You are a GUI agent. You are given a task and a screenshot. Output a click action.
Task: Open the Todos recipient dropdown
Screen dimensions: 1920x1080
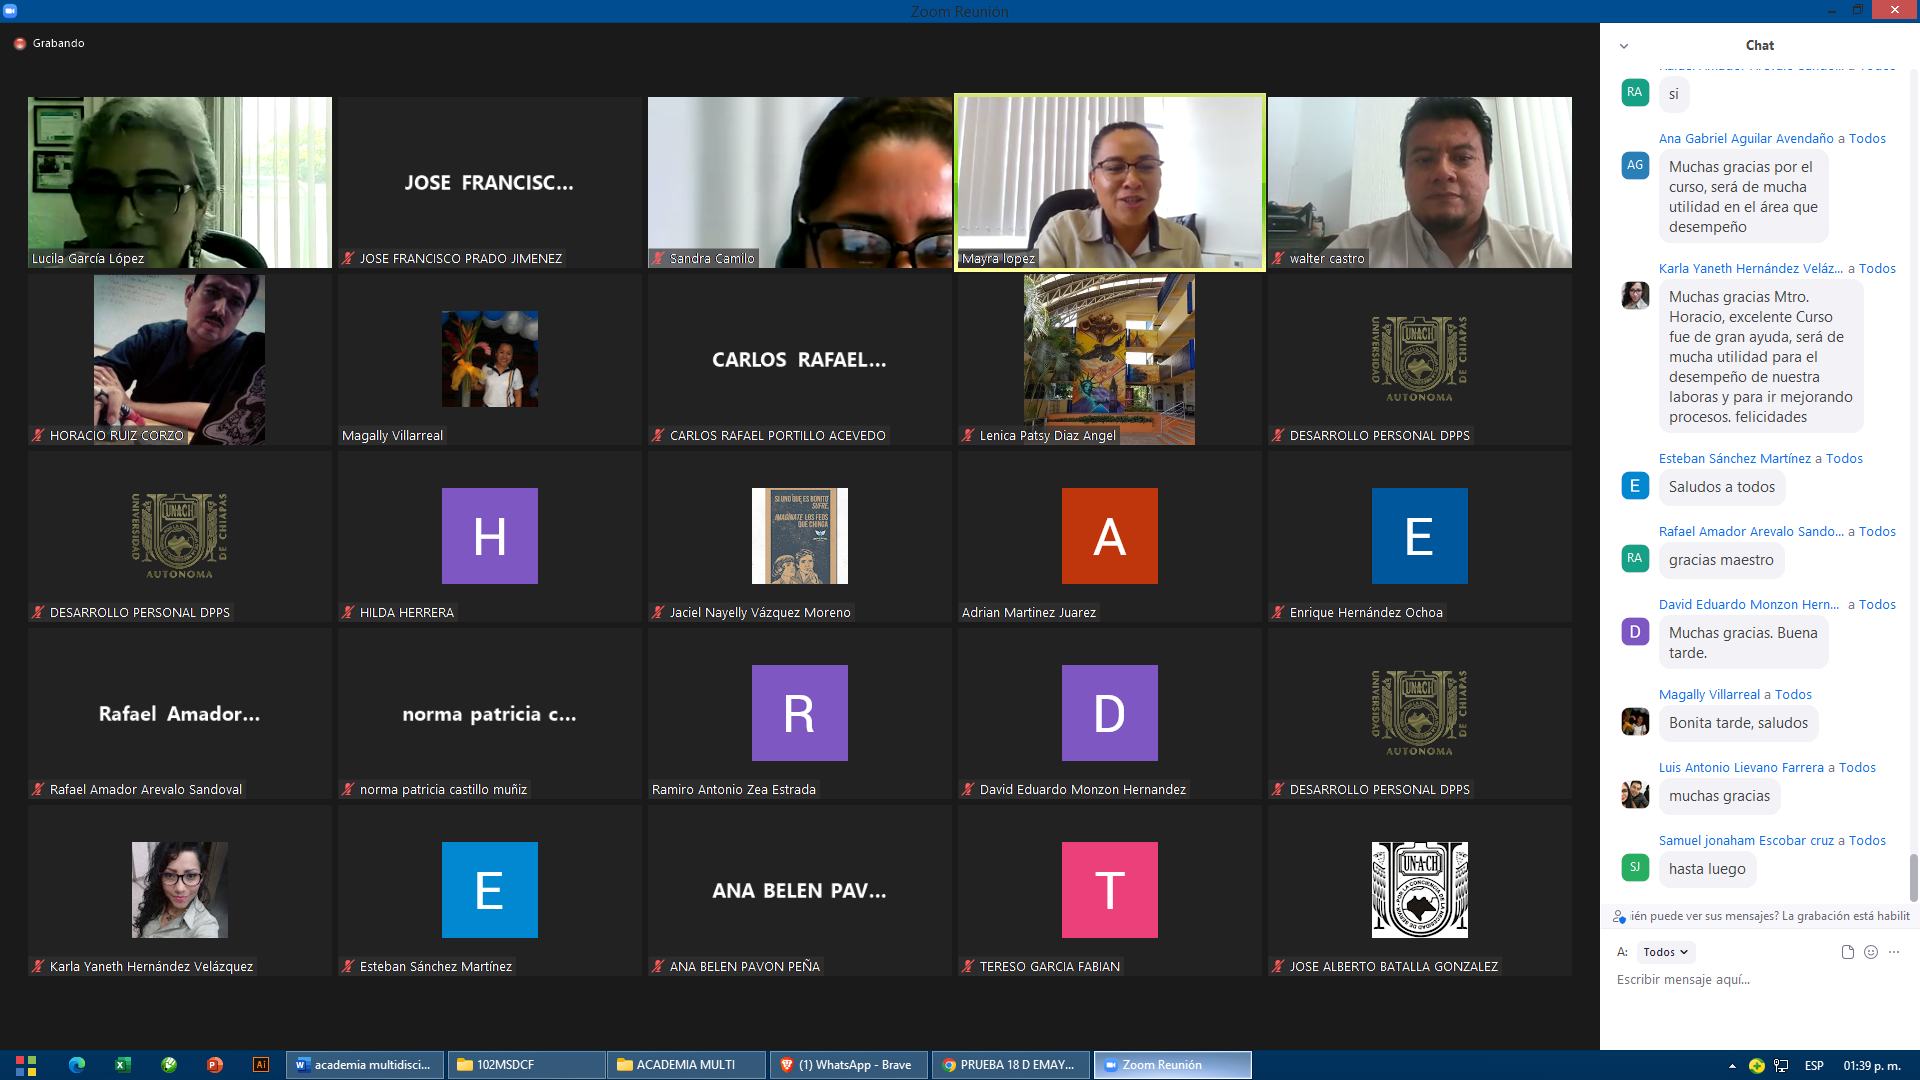(1665, 952)
